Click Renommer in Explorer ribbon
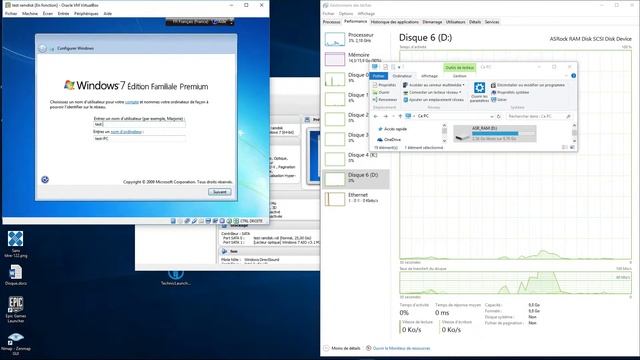Viewport: 640px width, 360px height. coord(384,100)
